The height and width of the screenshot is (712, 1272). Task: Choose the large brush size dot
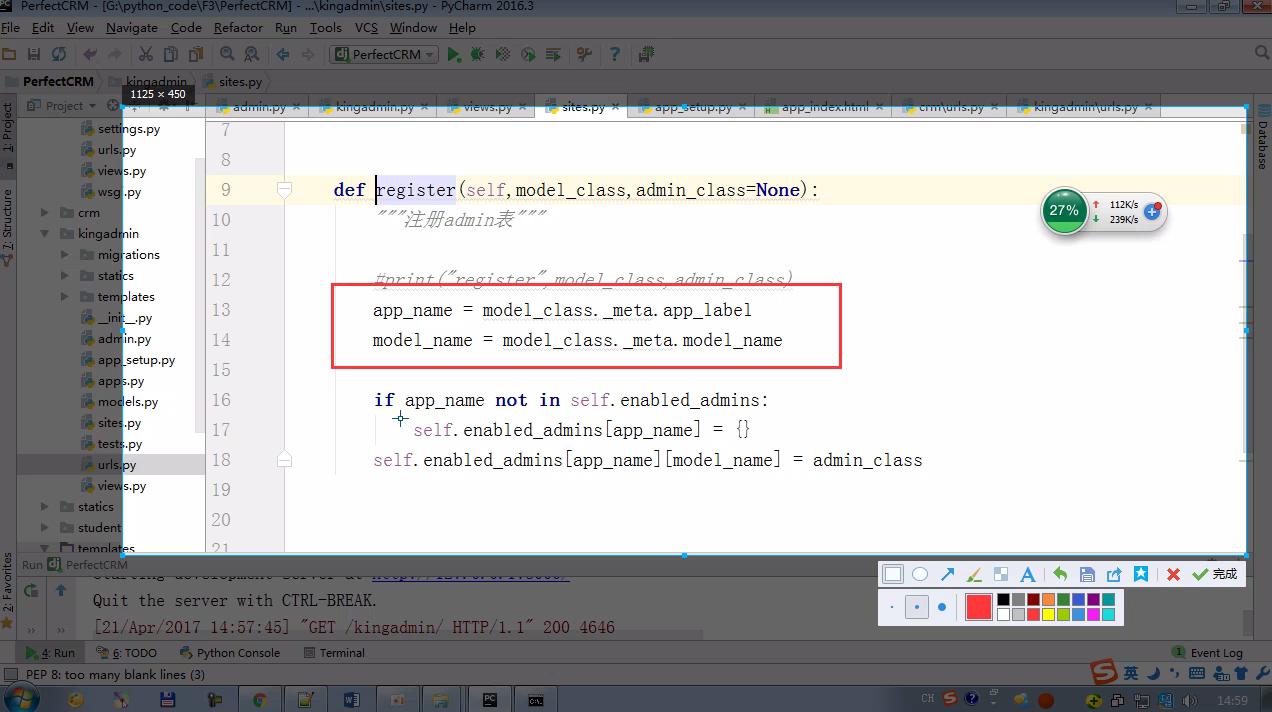click(942, 607)
